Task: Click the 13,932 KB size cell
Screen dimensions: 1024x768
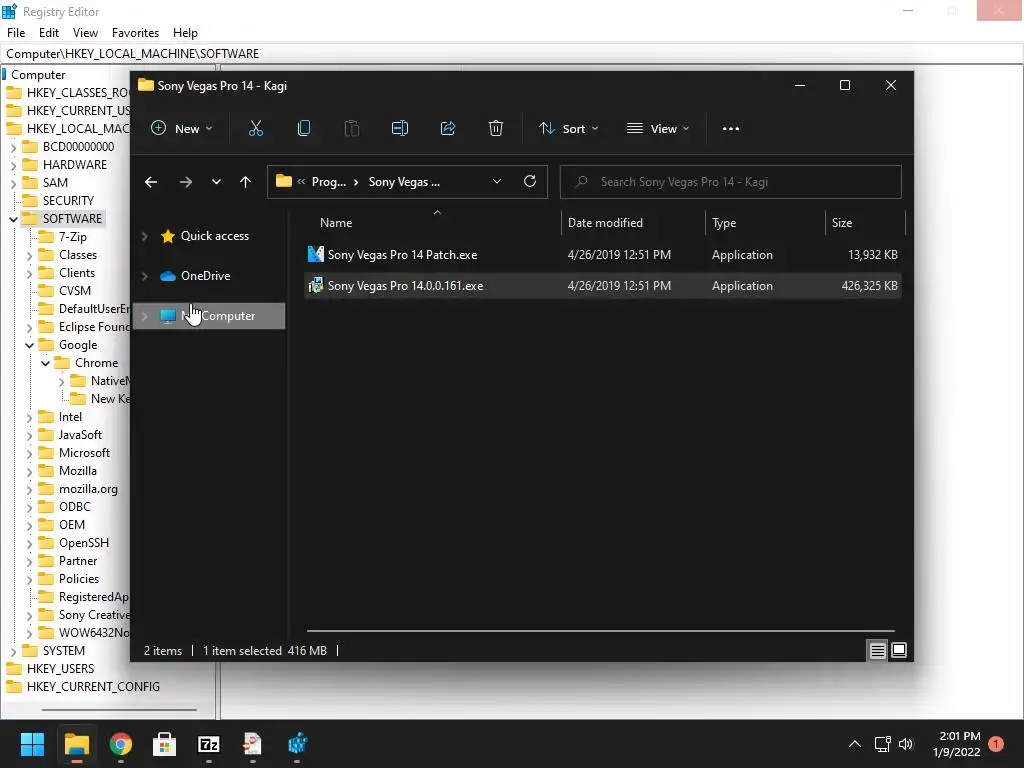Action: [x=872, y=255]
